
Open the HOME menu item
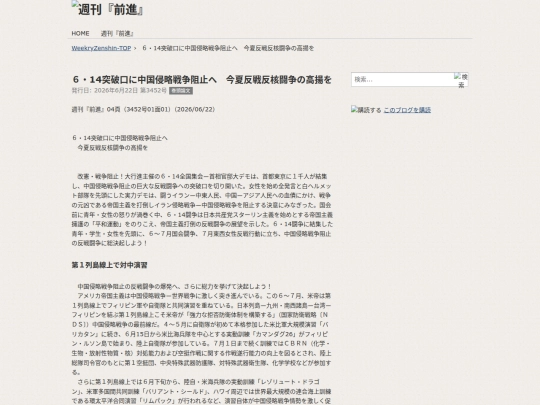pyautogui.click(x=80, y=33)
